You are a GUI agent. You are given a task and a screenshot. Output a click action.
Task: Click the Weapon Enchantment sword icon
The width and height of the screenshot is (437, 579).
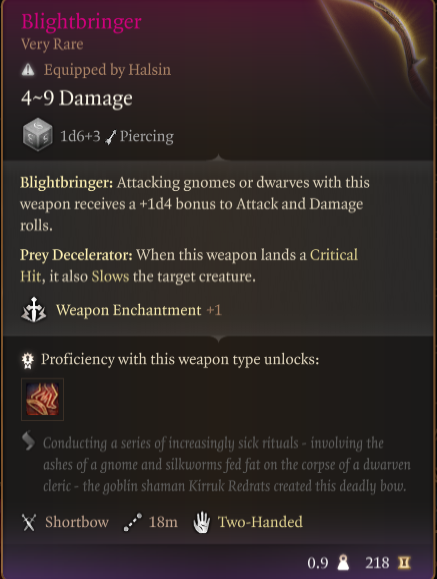[x=34, y=310]
